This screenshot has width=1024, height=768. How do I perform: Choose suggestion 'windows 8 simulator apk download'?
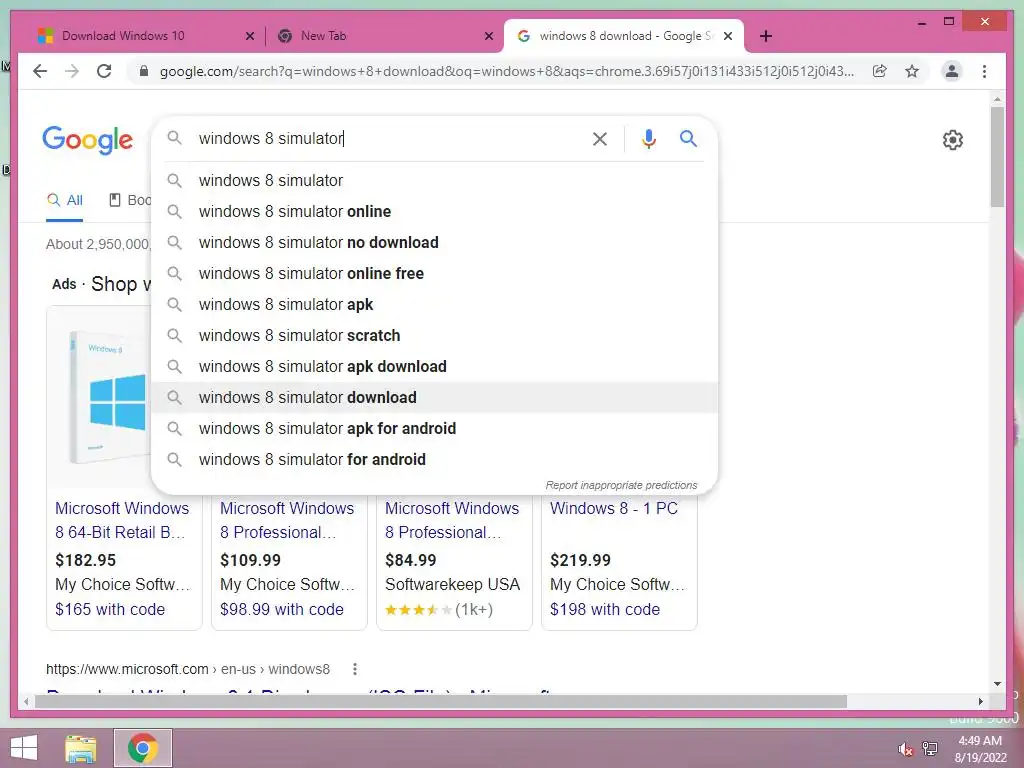[x=434, y=366]
